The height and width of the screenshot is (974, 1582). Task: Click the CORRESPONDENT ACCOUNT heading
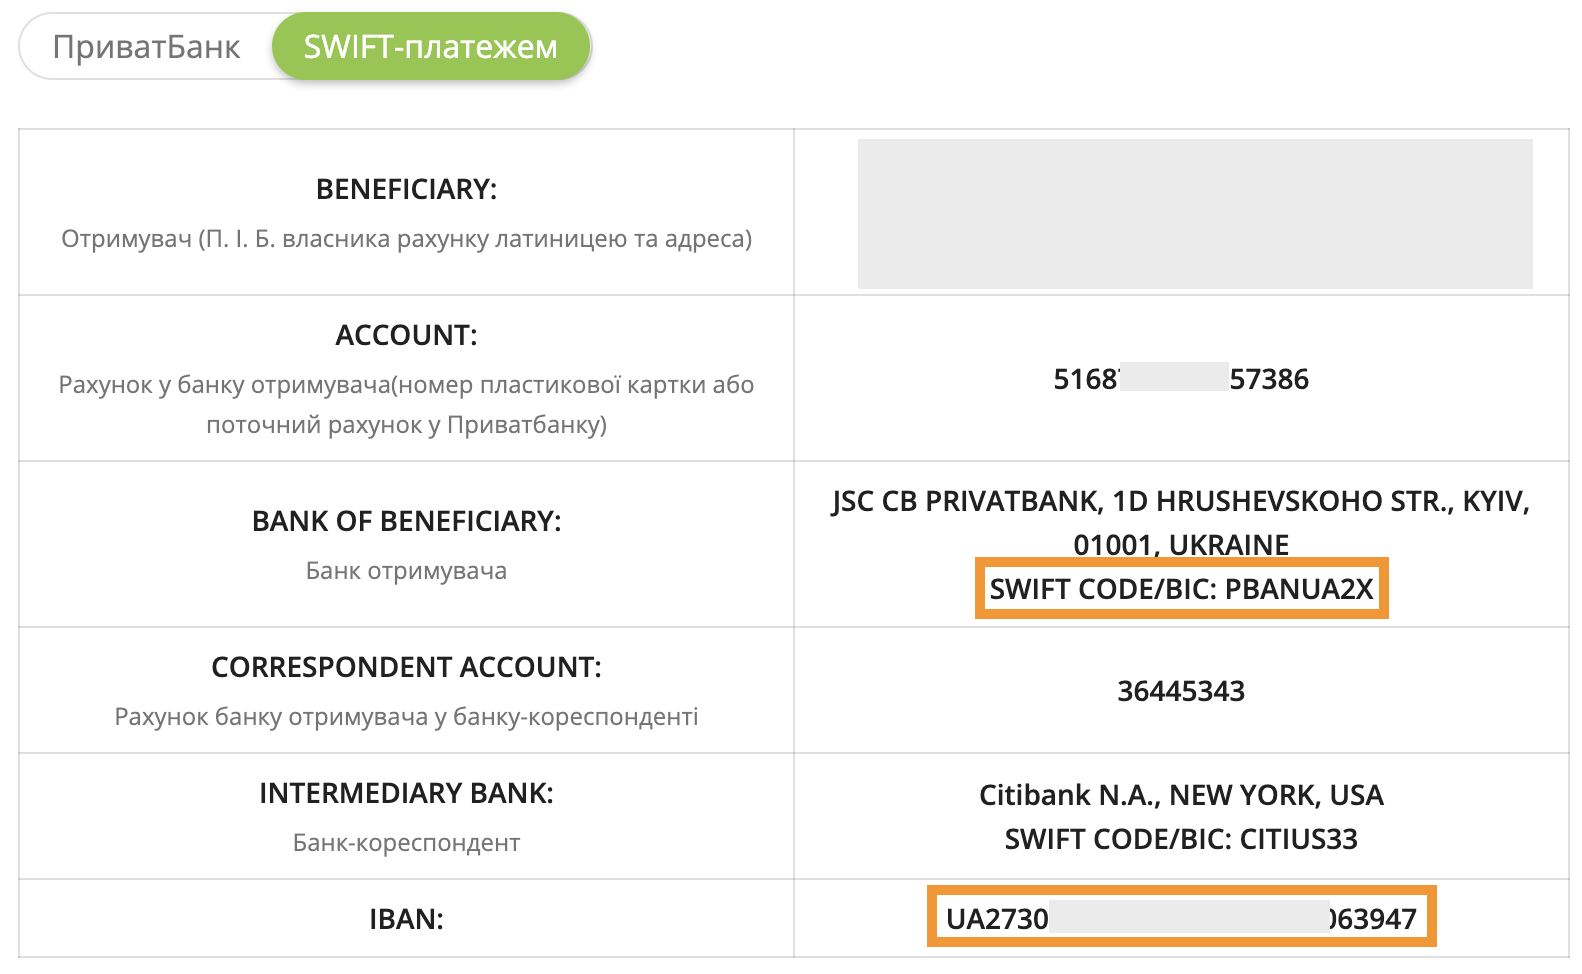pos(406,667)
